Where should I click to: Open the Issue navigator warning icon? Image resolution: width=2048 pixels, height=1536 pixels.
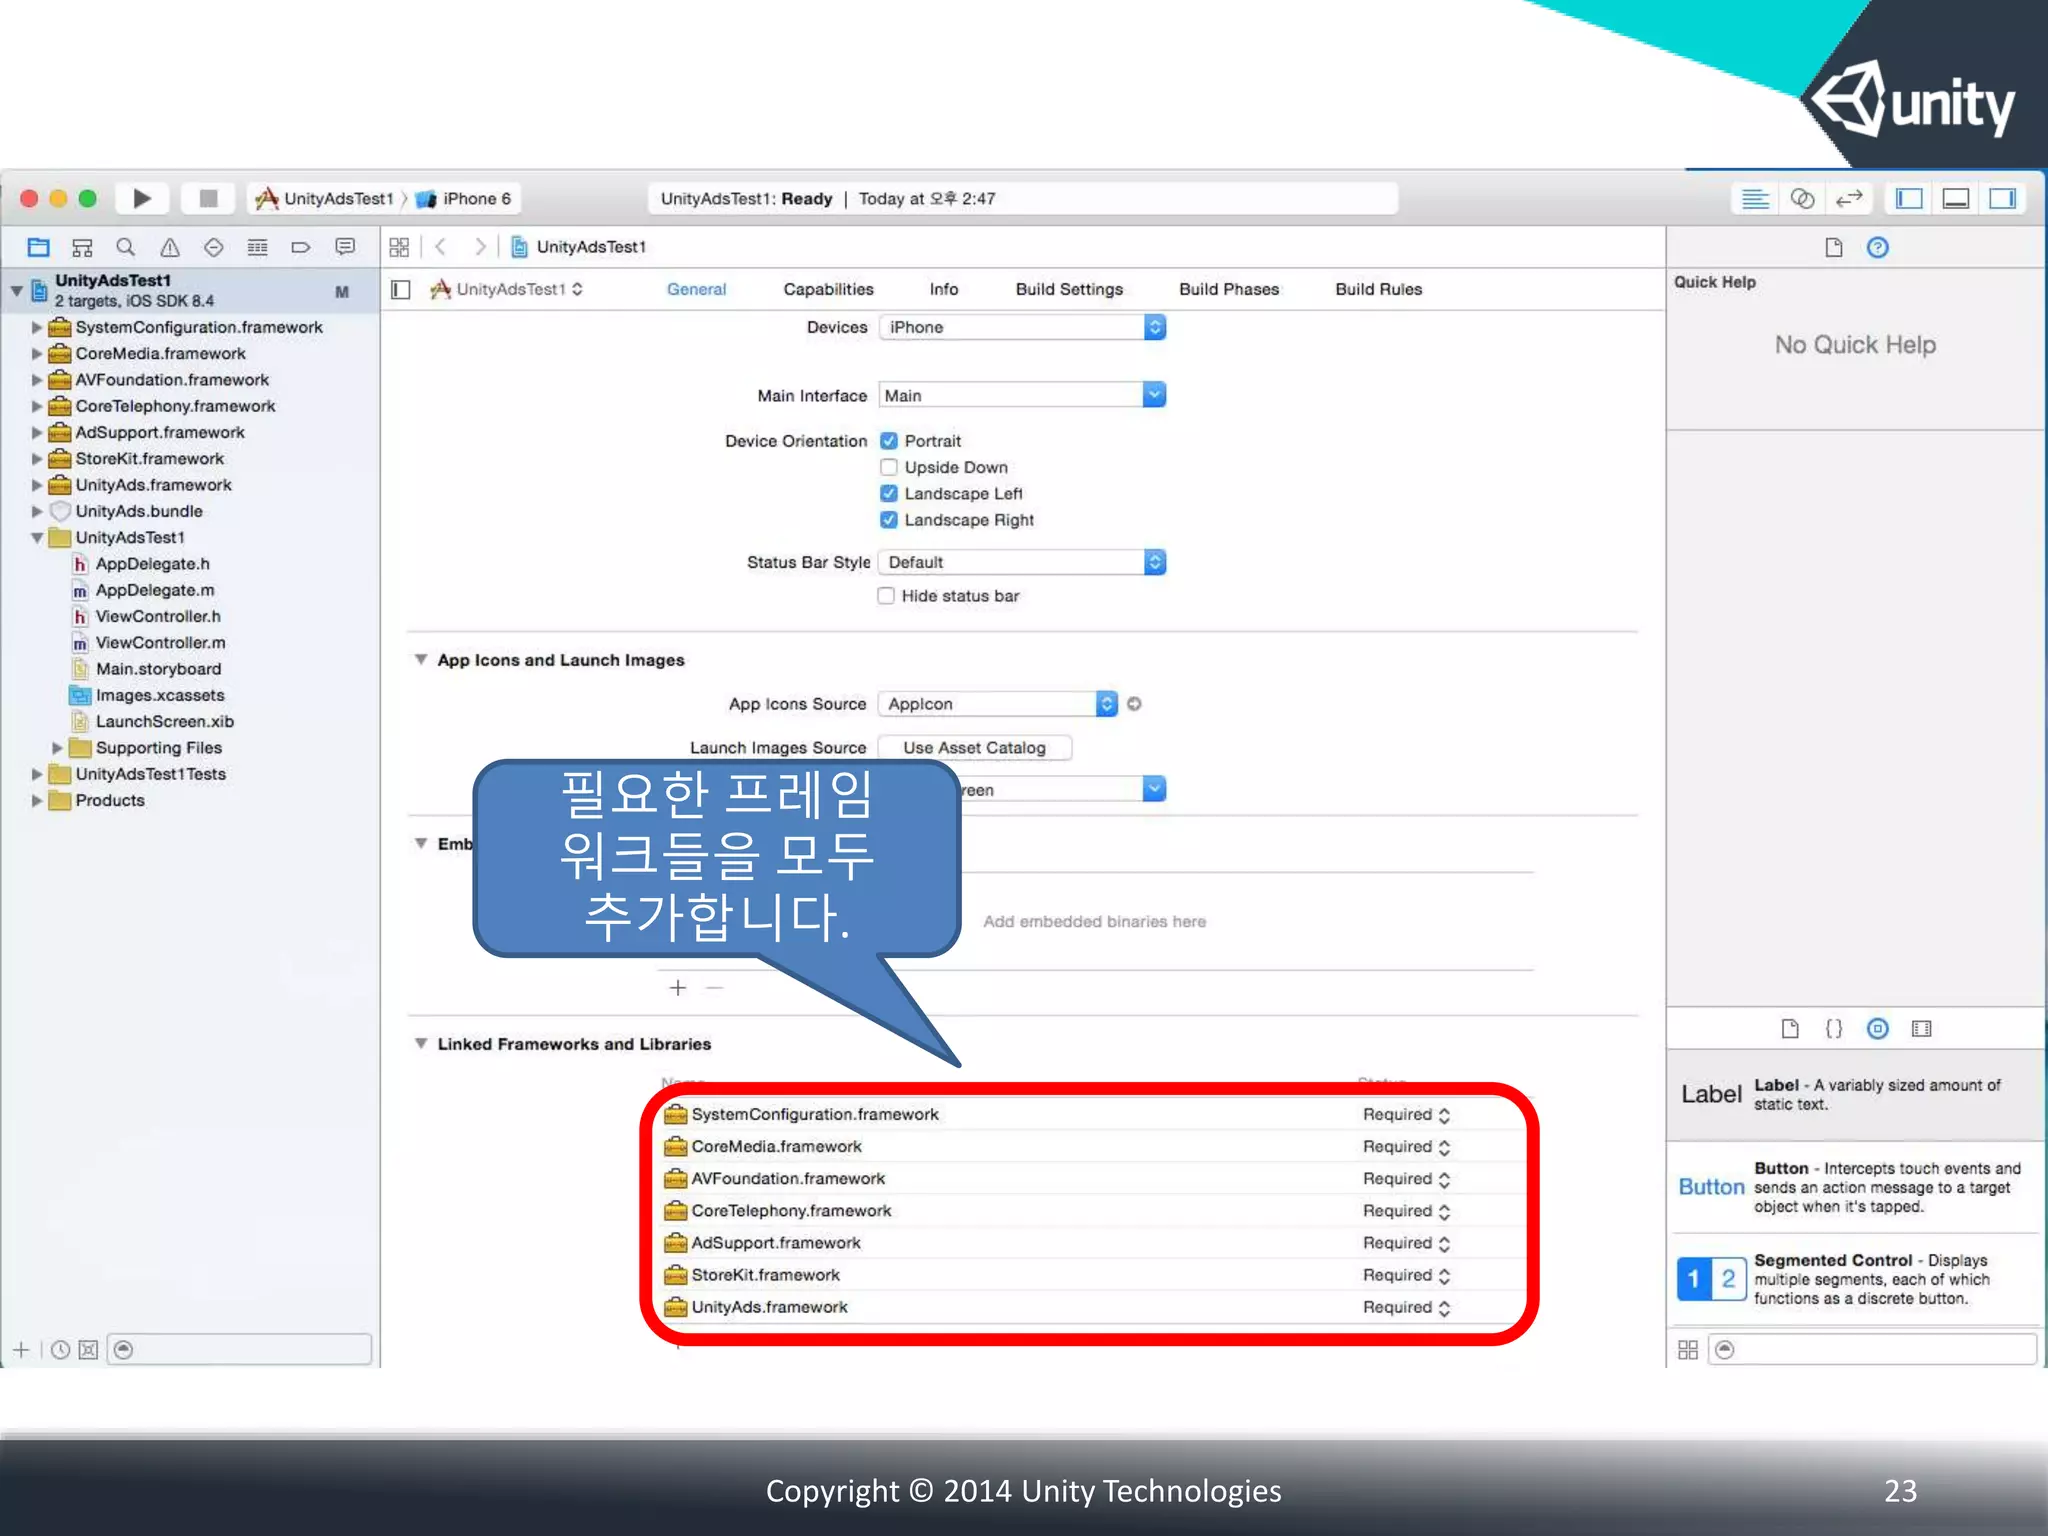(170, 247)
